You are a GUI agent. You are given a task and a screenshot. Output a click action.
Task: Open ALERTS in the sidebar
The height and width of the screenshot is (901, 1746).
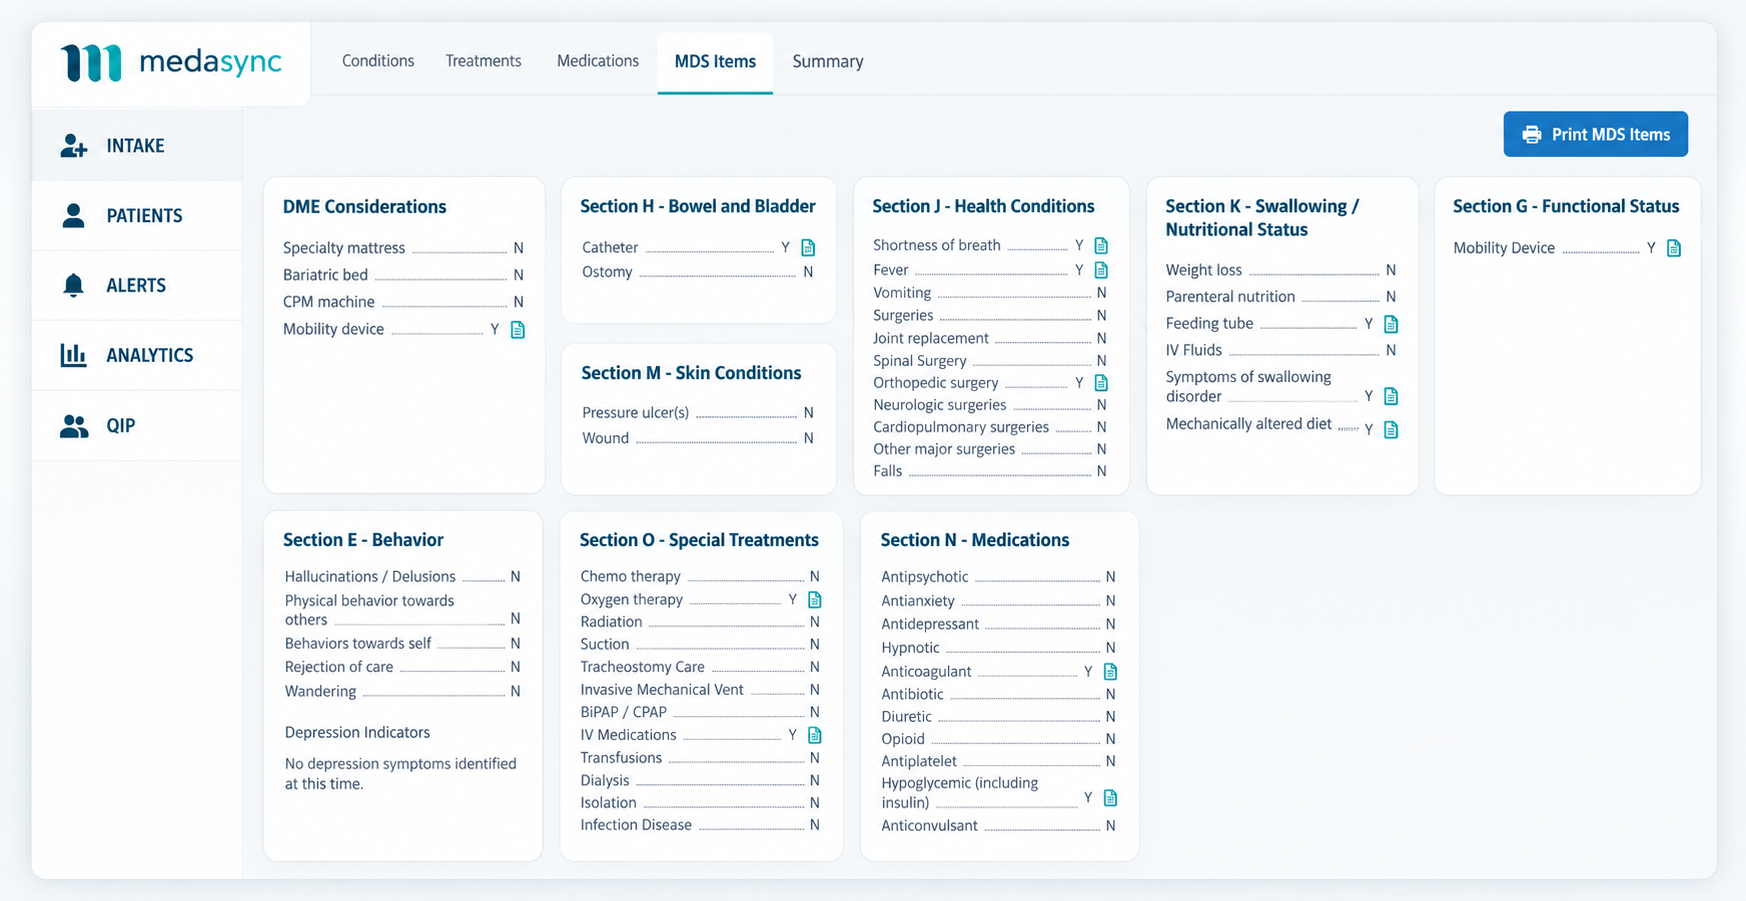pos(137,285)
